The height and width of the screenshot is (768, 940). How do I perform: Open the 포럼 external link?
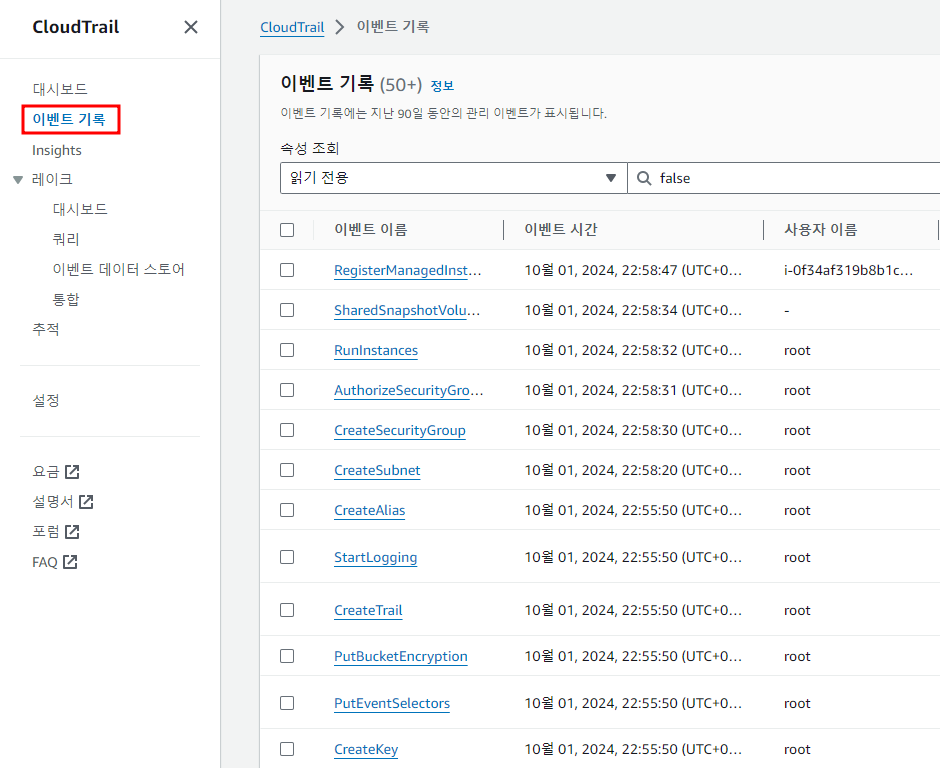[56, 532]
